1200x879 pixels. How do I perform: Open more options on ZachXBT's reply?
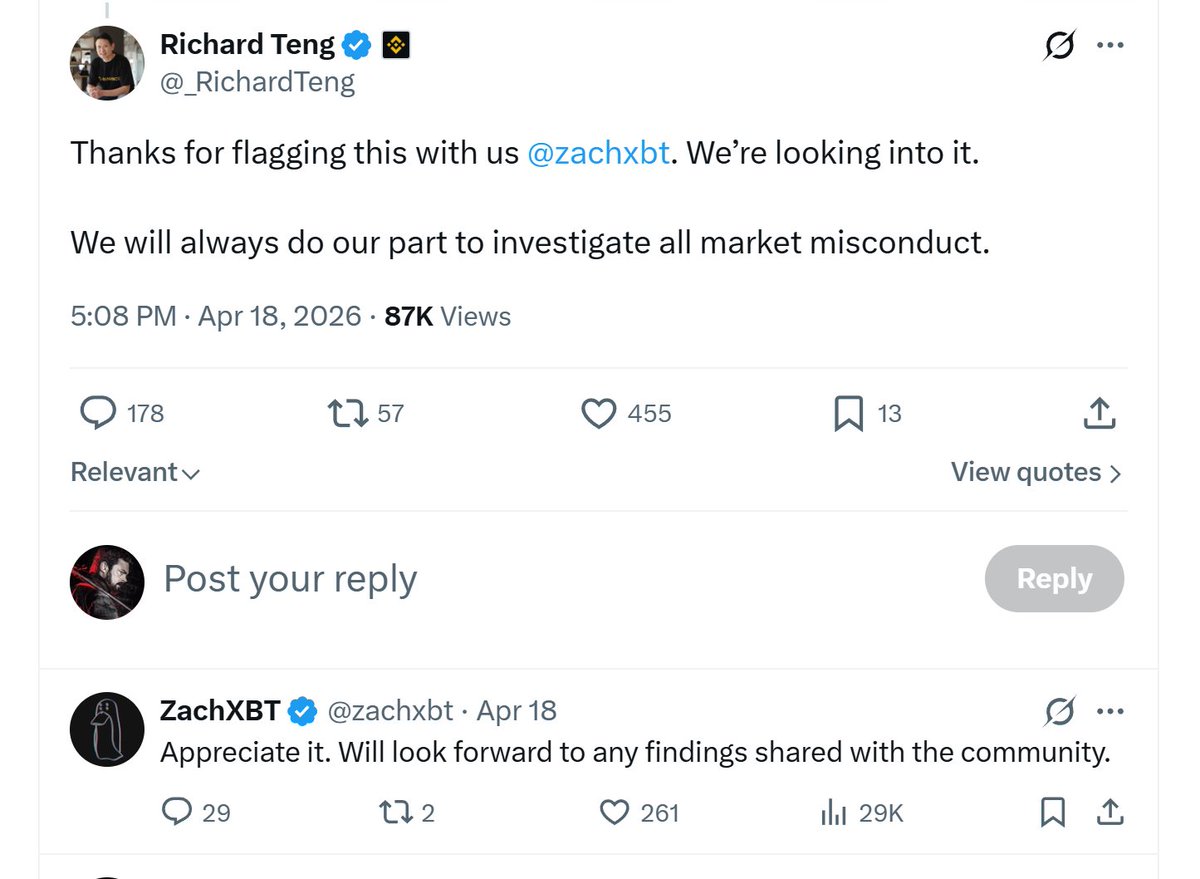pyautogui.click(x=1110, y=712)
